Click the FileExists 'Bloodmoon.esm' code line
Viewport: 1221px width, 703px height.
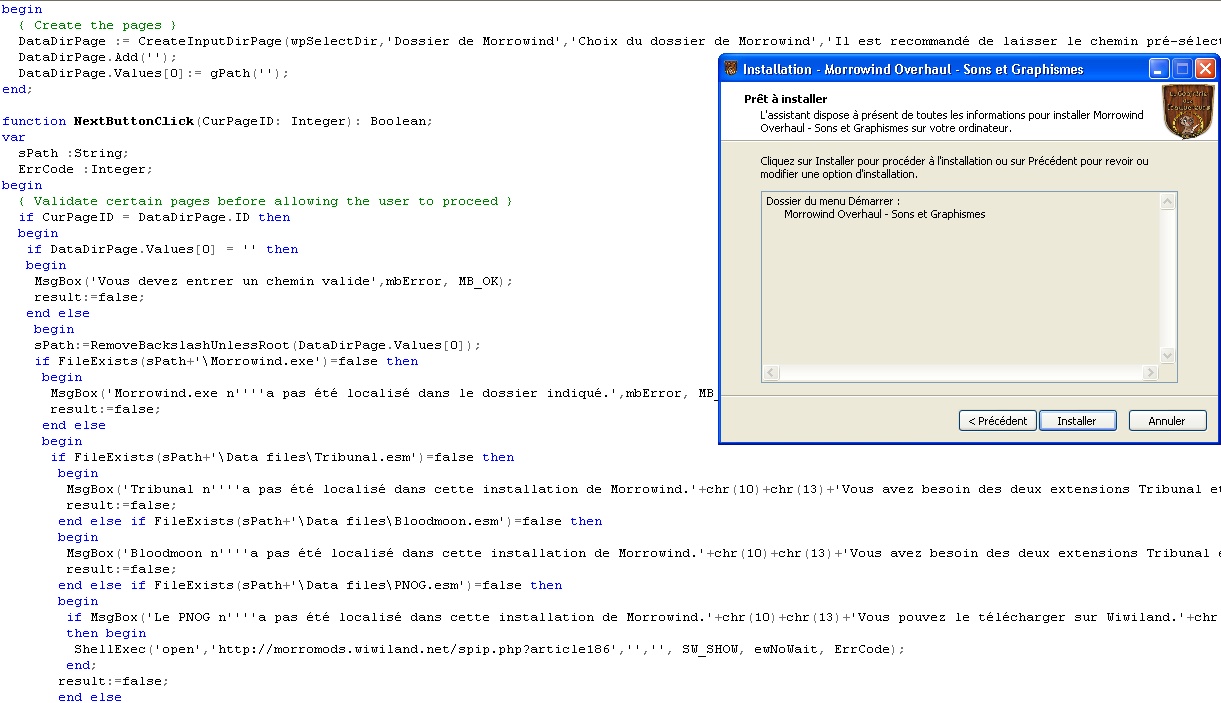click(330, 521)
